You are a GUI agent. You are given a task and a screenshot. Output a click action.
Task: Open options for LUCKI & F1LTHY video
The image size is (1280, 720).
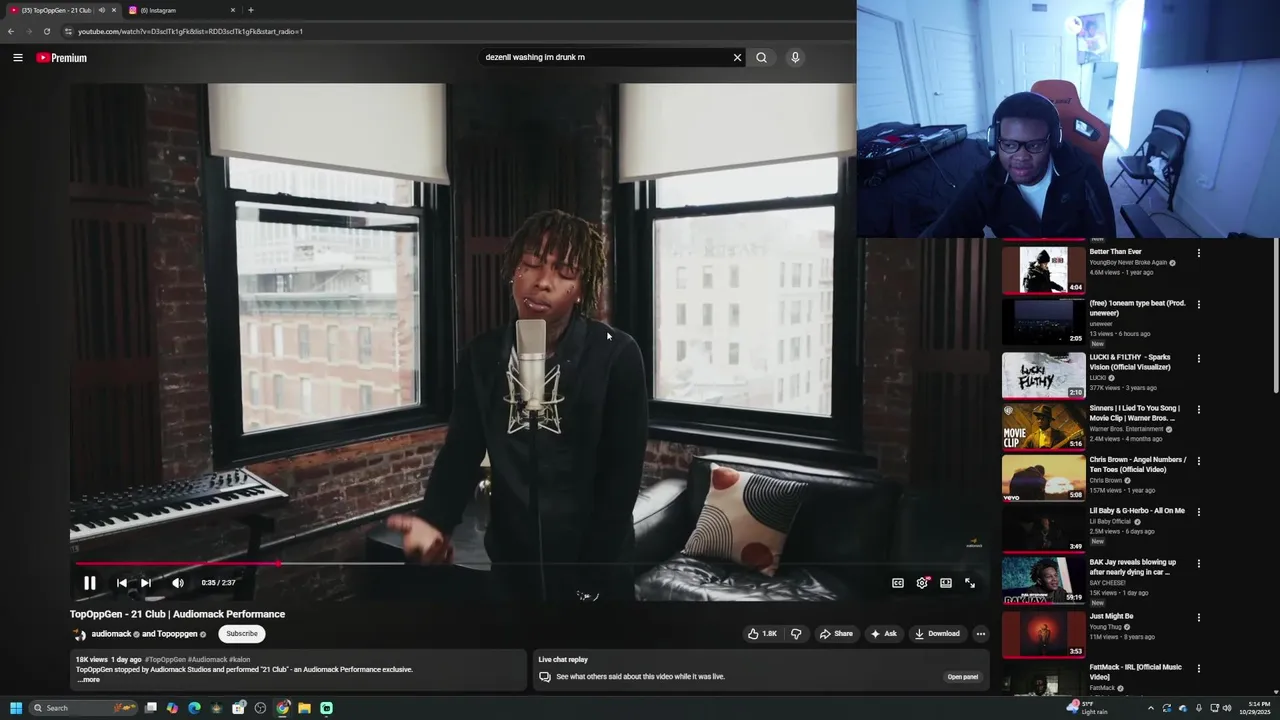[x=1198, y=358]
